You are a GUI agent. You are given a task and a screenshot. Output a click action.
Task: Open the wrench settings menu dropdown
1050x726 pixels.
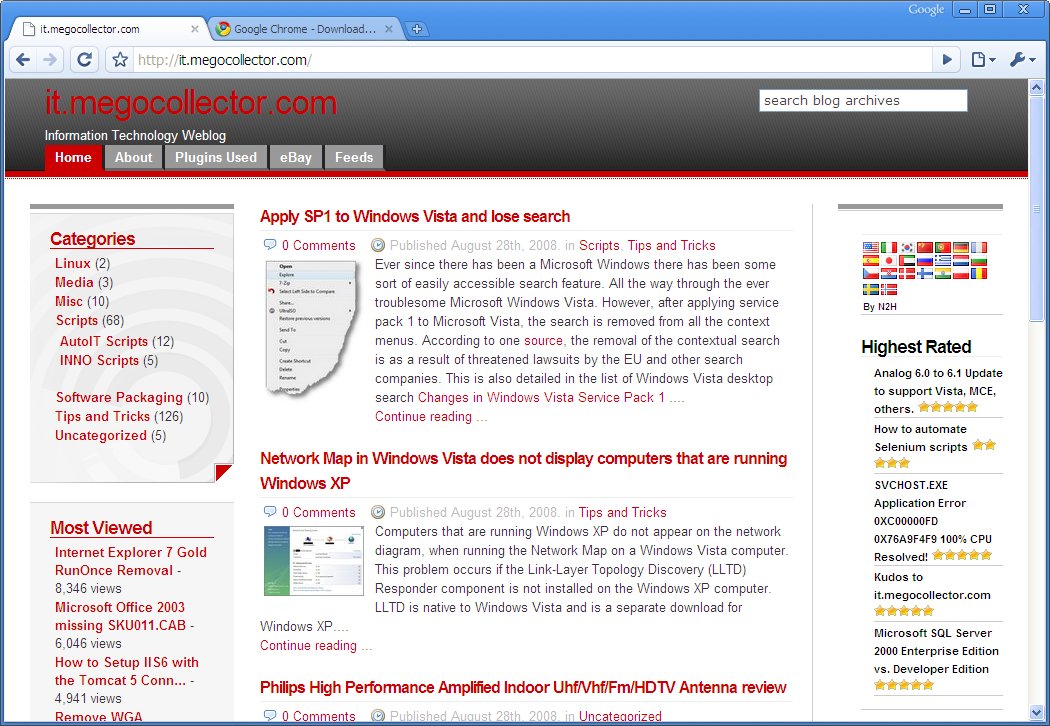tap(1023, 60)
